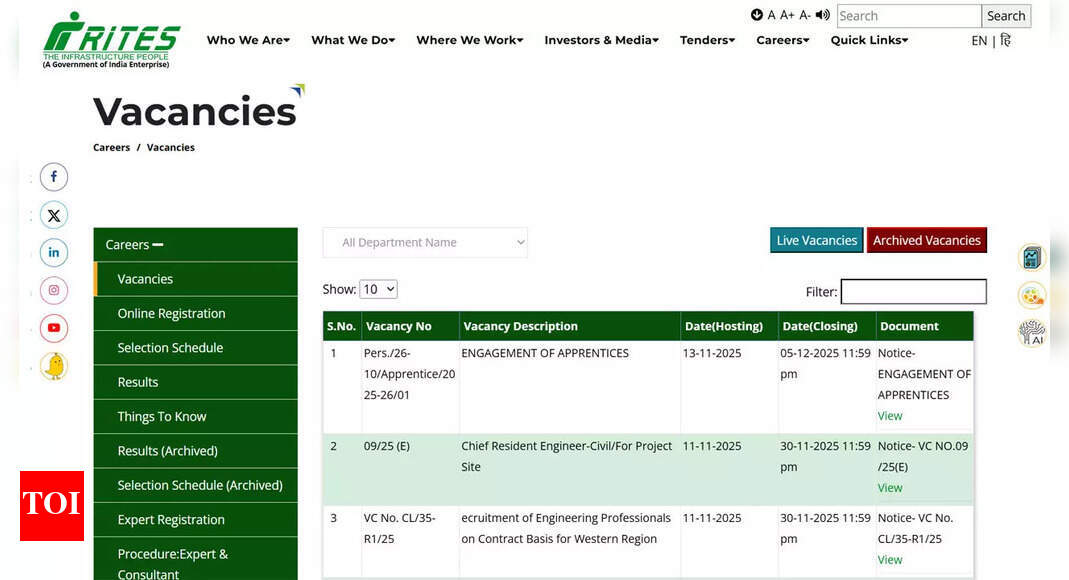Open the All Department Name dropdown
The image size is (1069, 580).
click(424, 242)
